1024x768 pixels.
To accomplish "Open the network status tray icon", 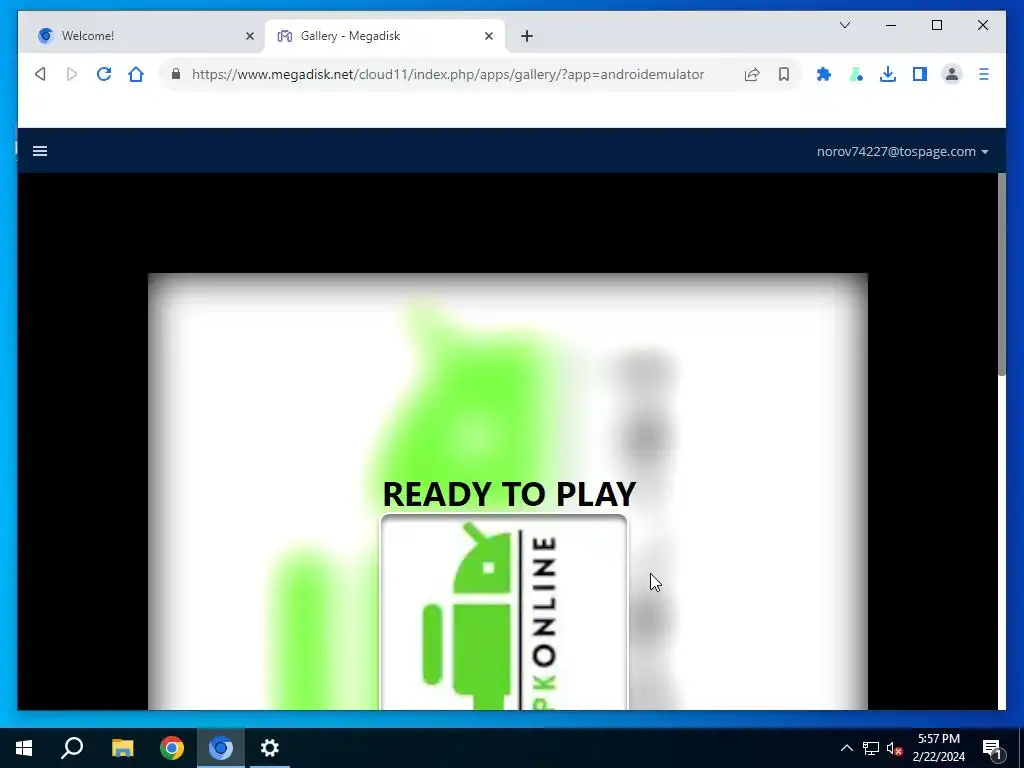I will [x=871, y=748].
